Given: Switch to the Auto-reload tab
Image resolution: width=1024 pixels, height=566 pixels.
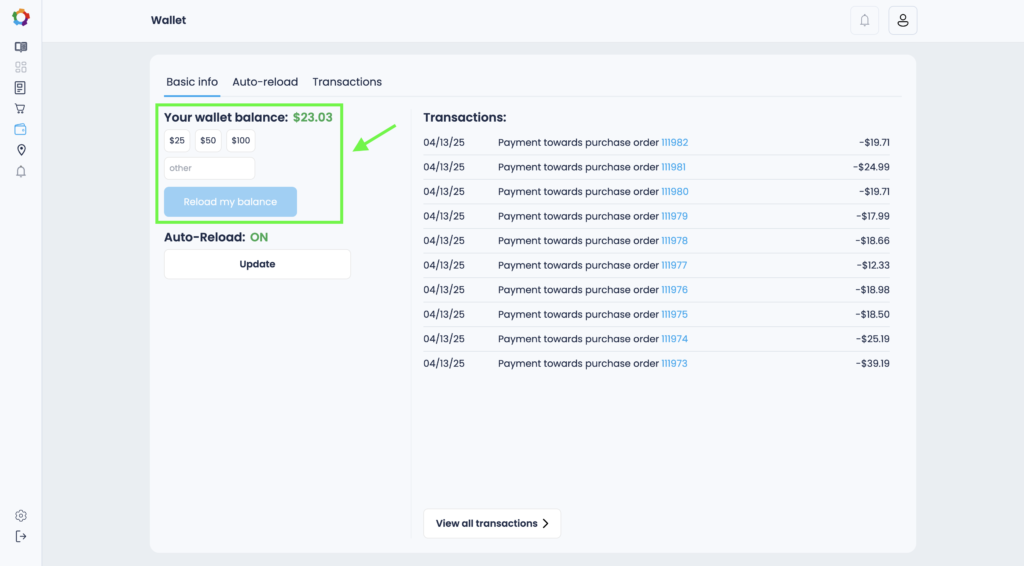Looking at the screenshot, I should coord(265,82).
